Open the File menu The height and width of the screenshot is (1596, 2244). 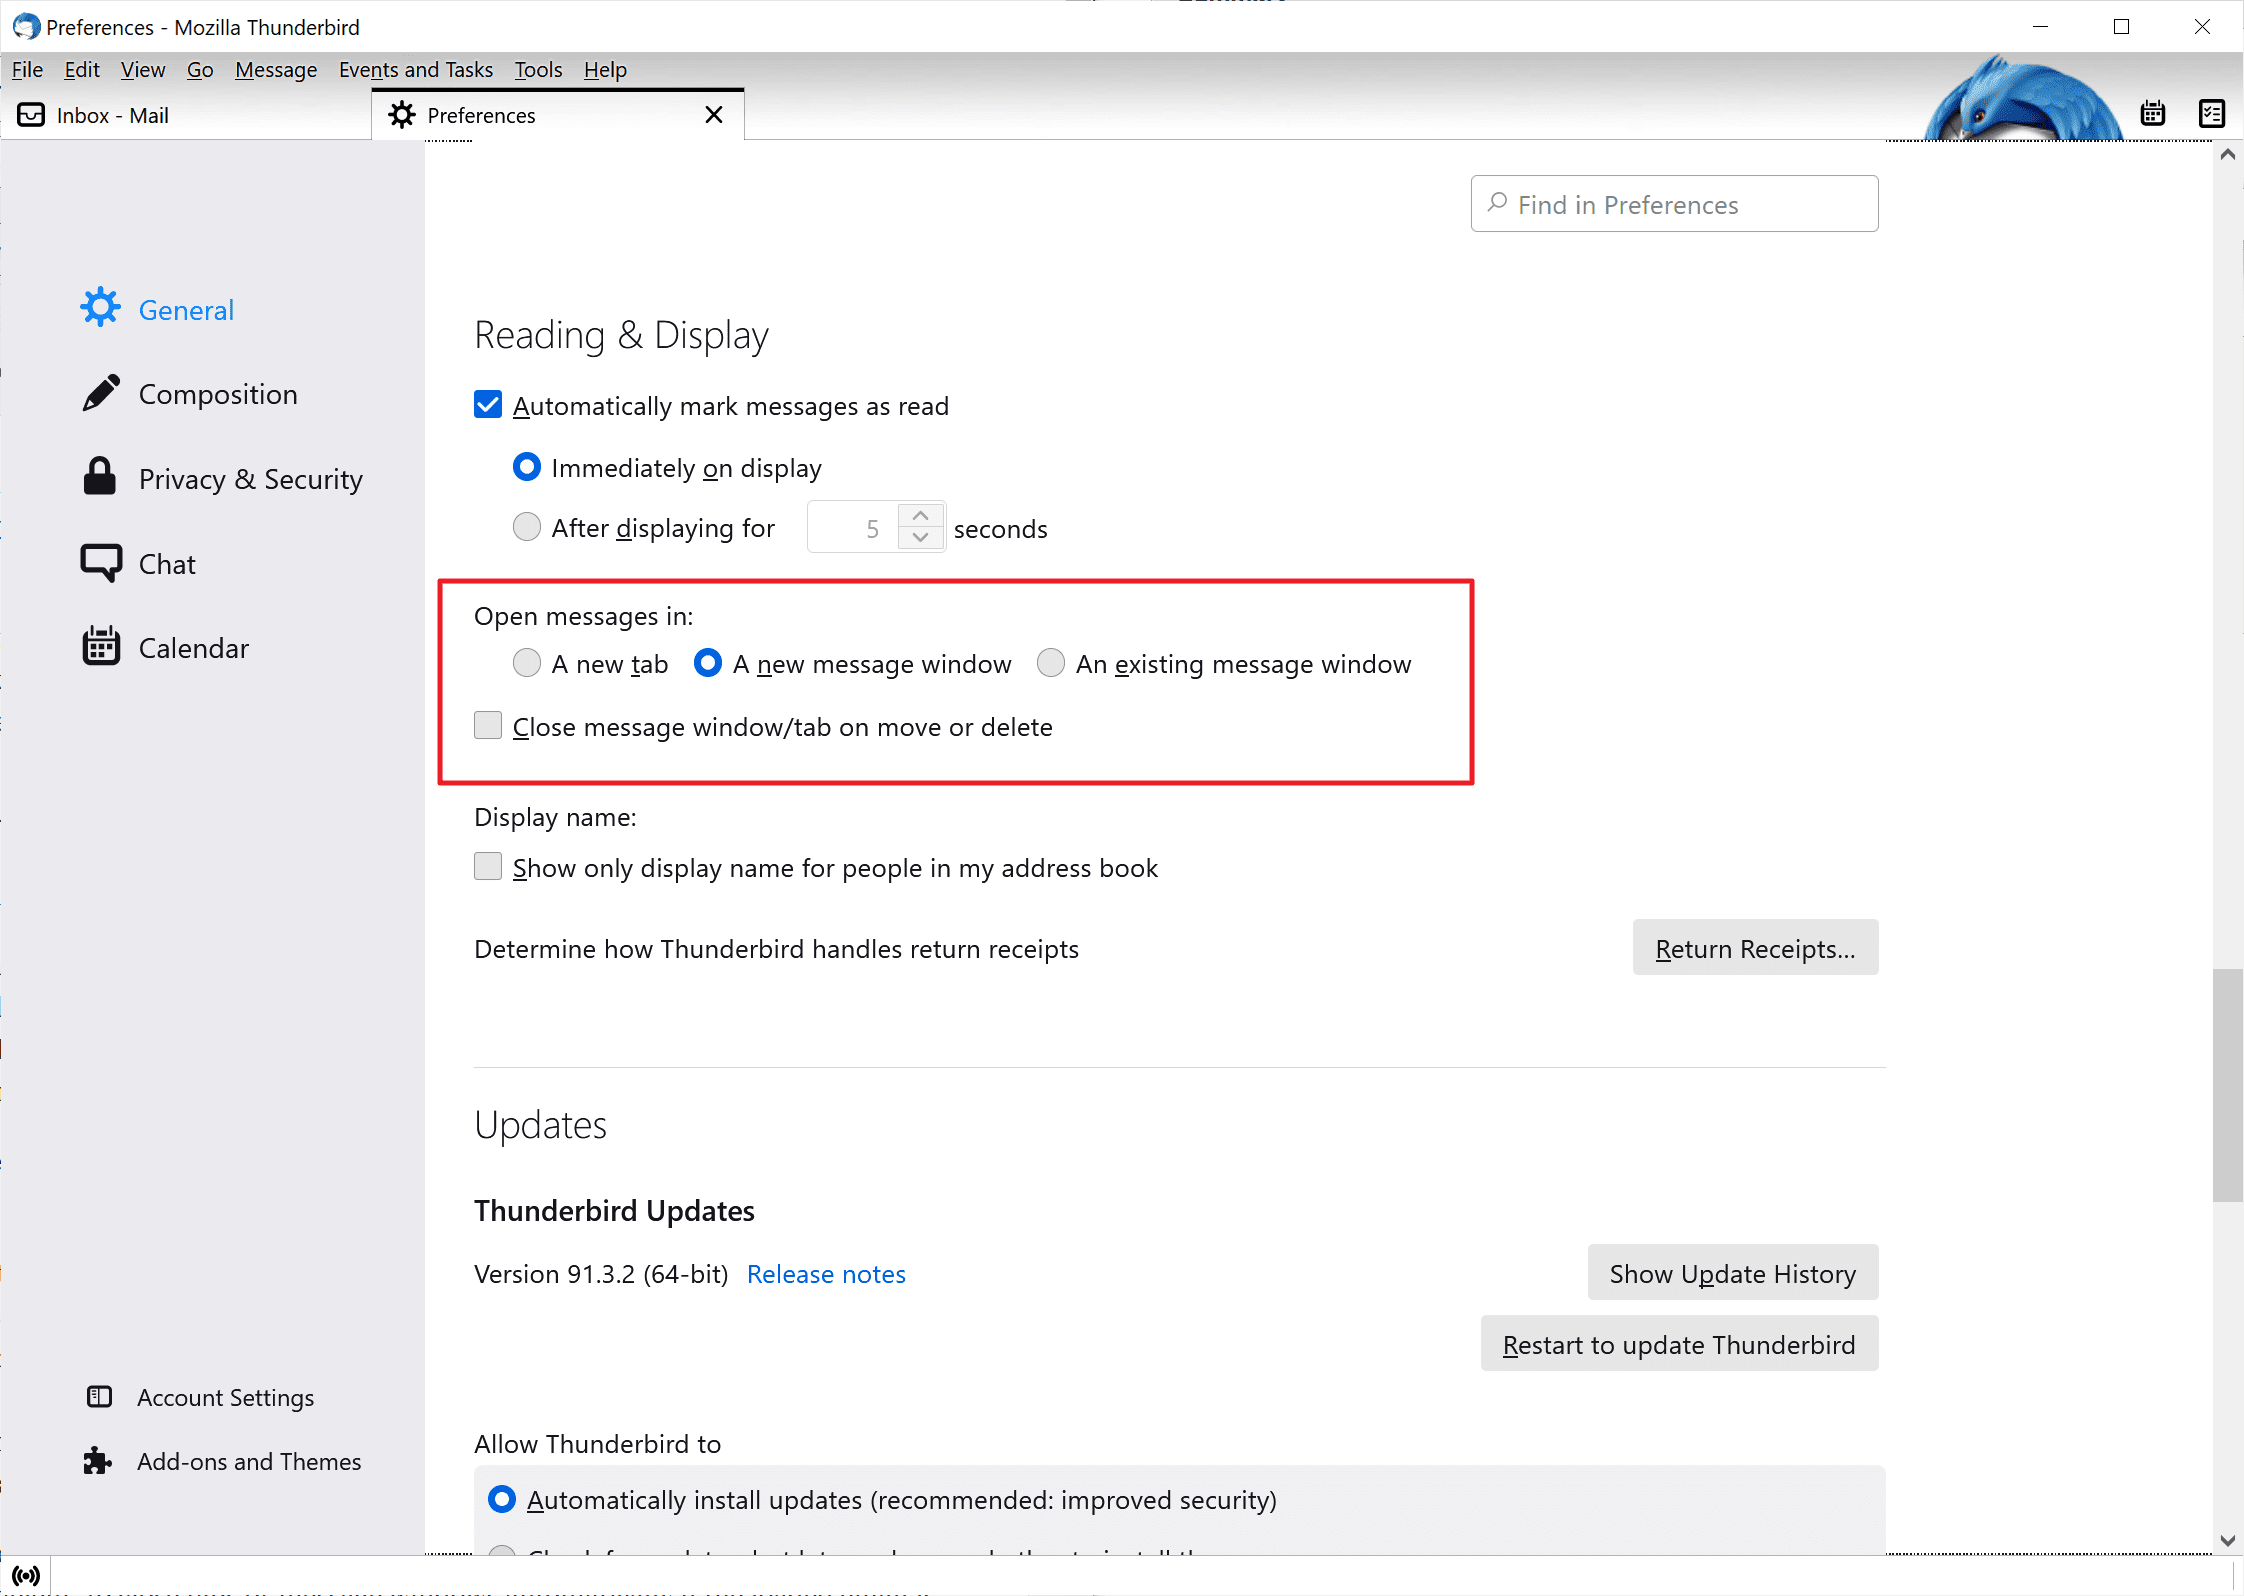click(x=26, y=69)
